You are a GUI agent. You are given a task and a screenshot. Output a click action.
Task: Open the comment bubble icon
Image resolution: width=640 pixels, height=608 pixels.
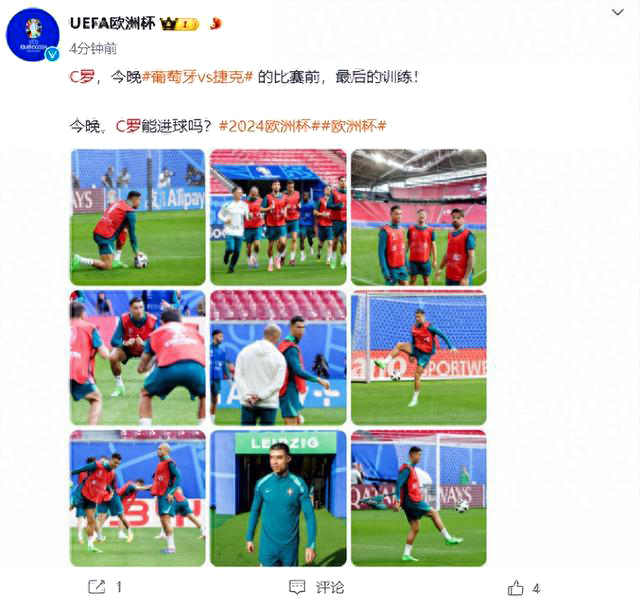[297, 587]
